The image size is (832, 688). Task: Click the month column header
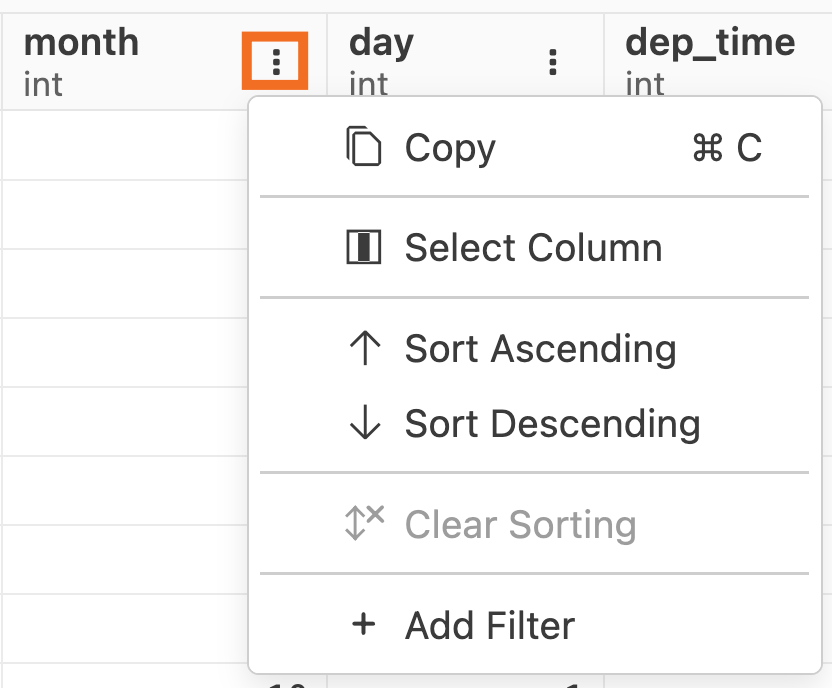[83, 42]
